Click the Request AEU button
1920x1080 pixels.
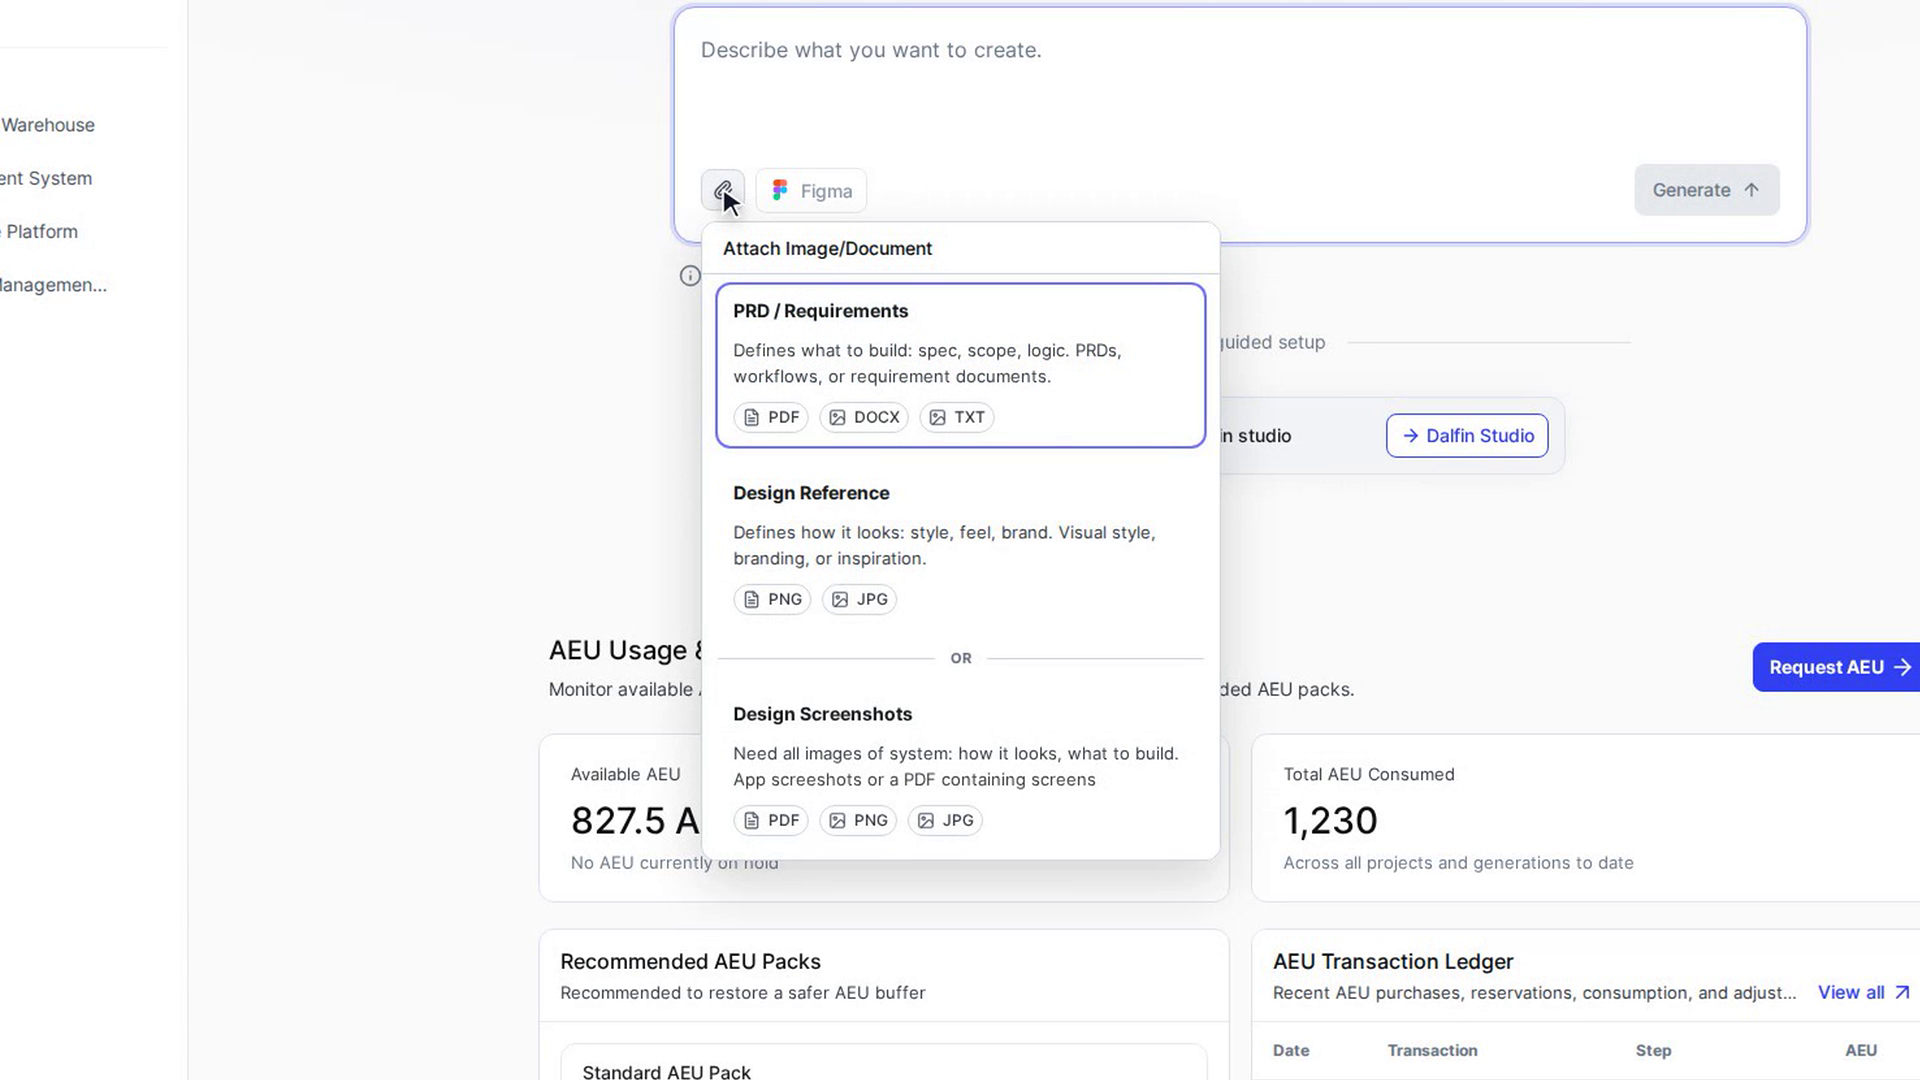pyautogui.click(x=1836, y=667)
